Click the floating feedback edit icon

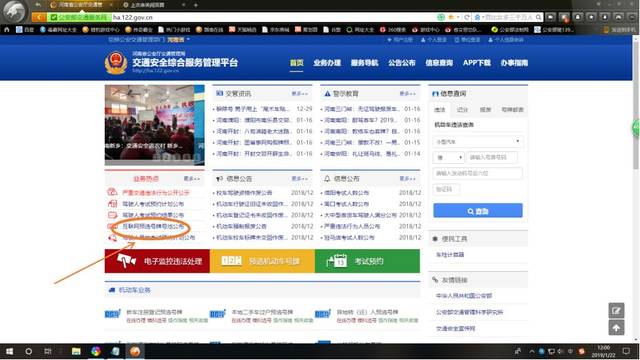pyautogui.click(x=616, y=311)
